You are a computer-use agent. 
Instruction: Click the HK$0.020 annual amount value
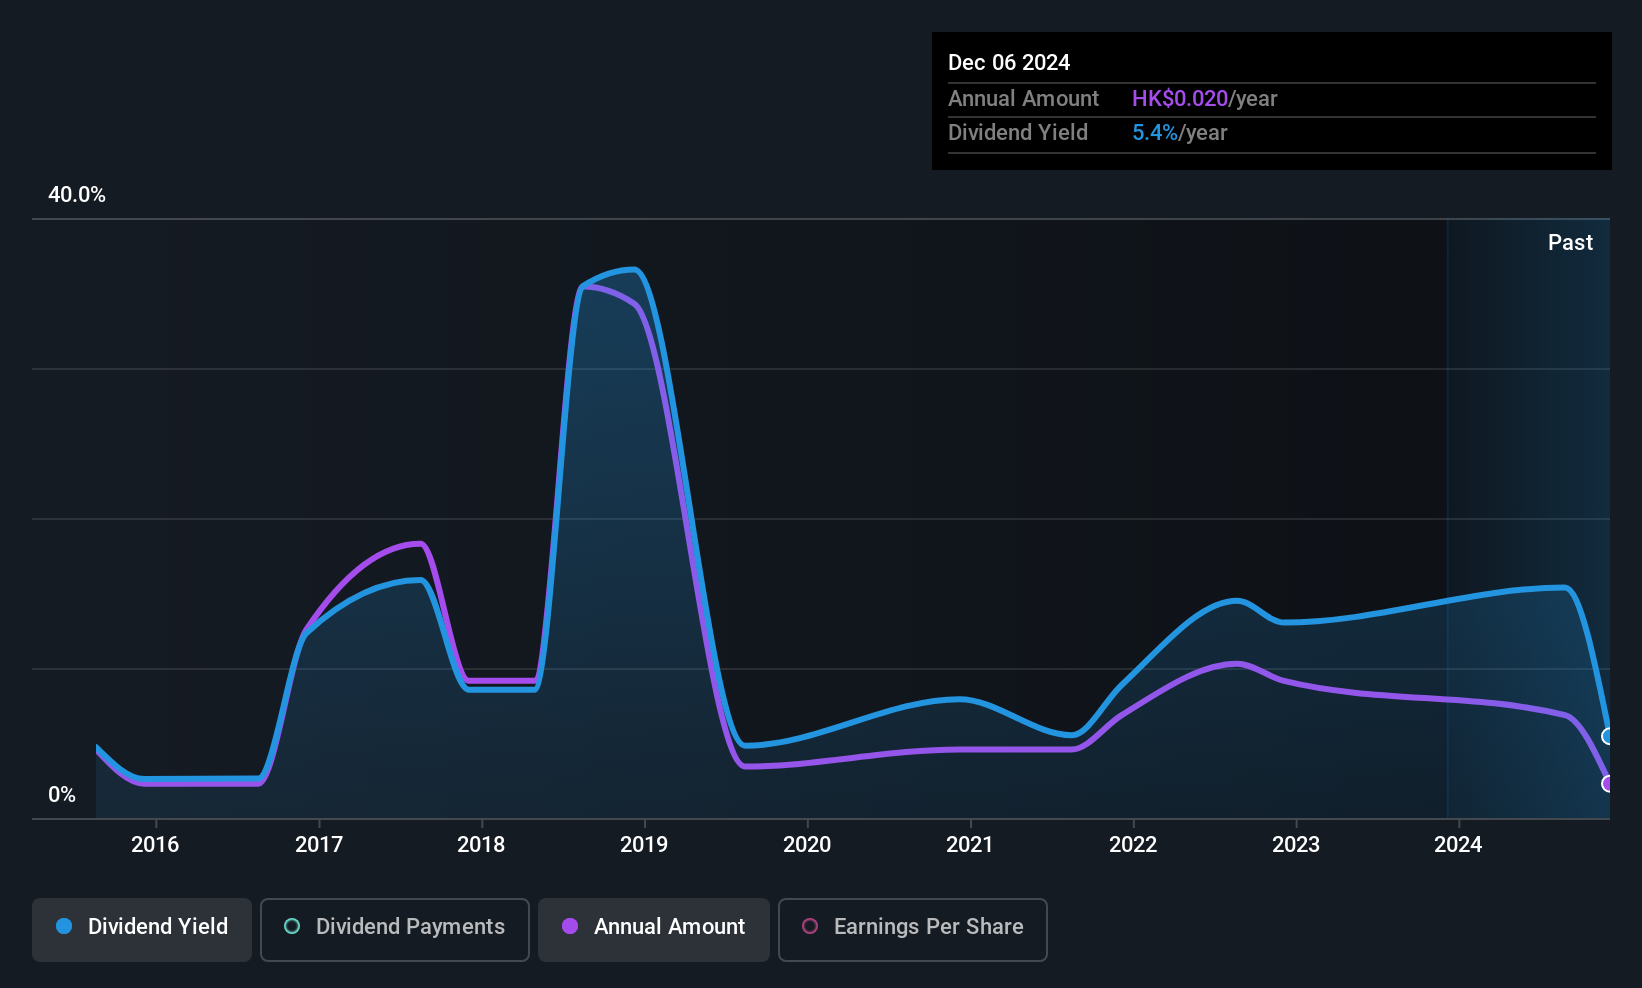(1180, 99)
